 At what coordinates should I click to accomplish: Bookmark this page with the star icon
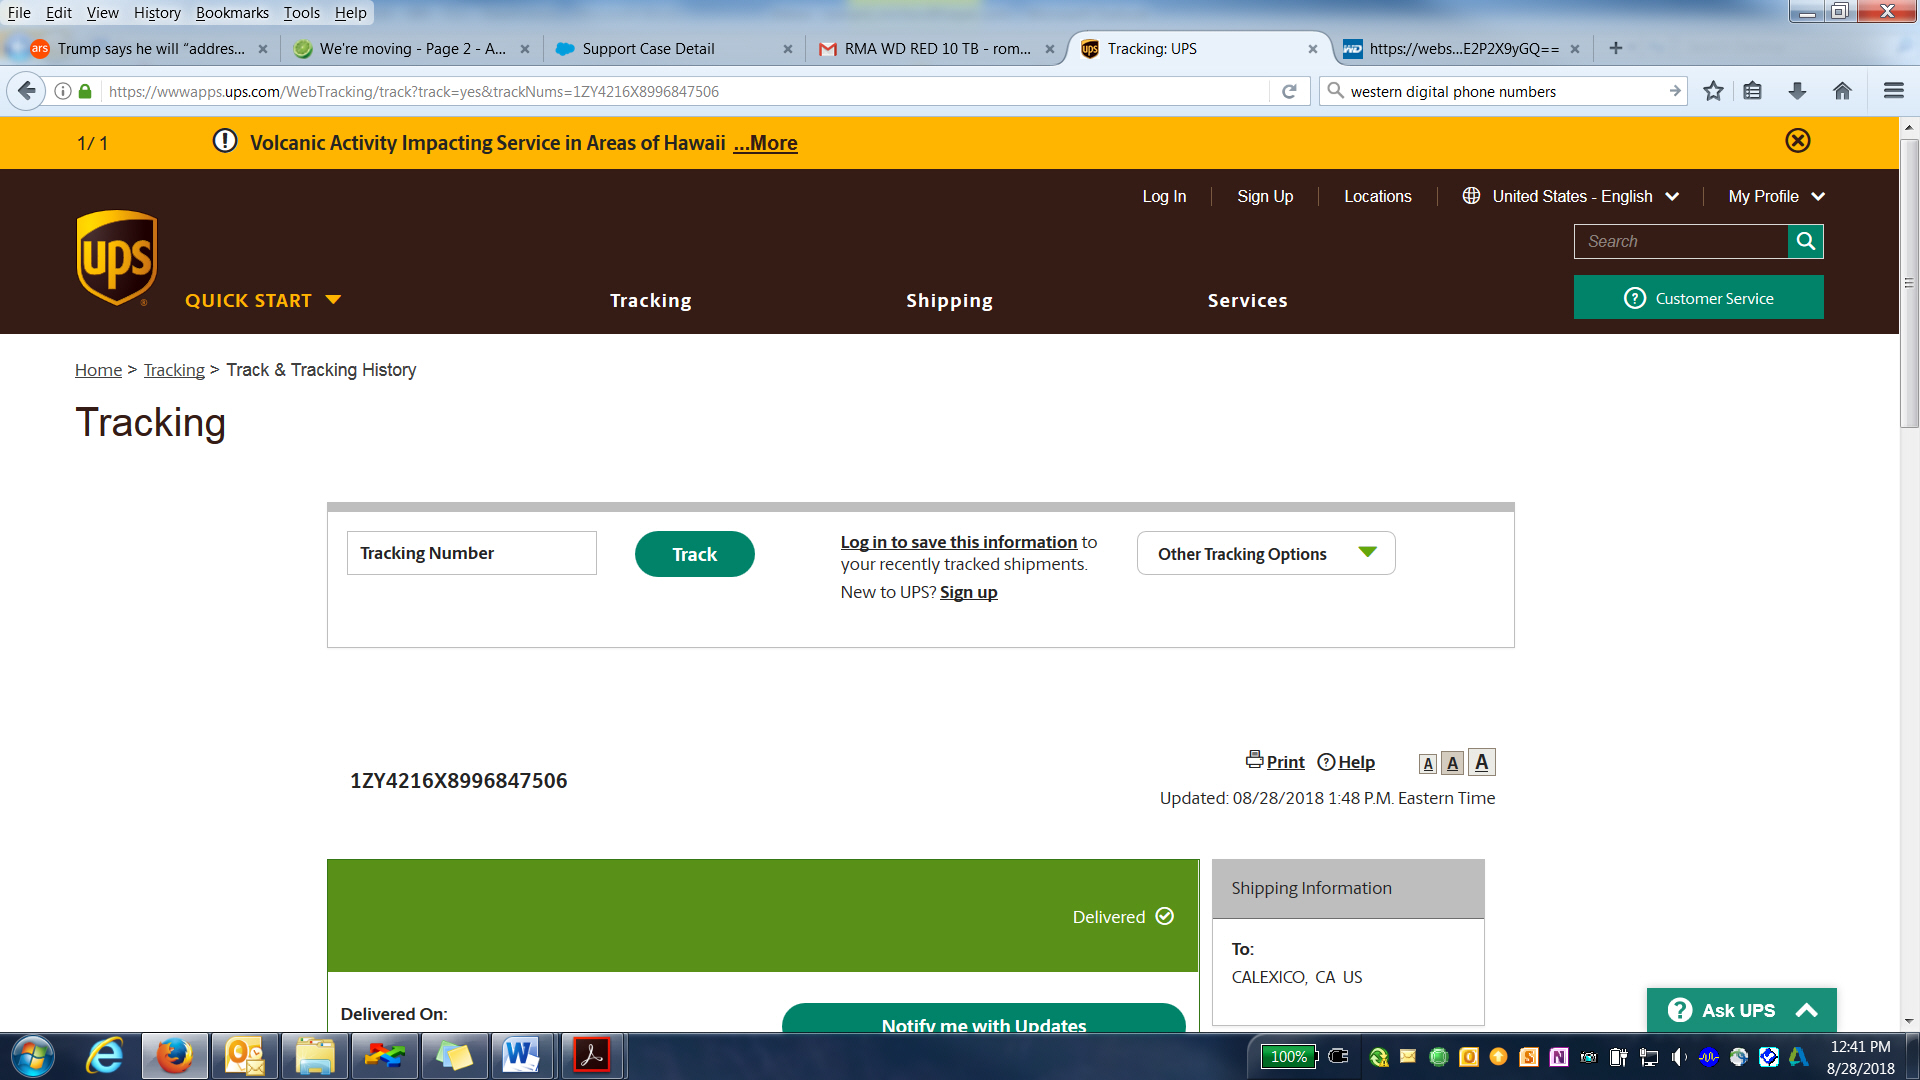coord(1713,91)
